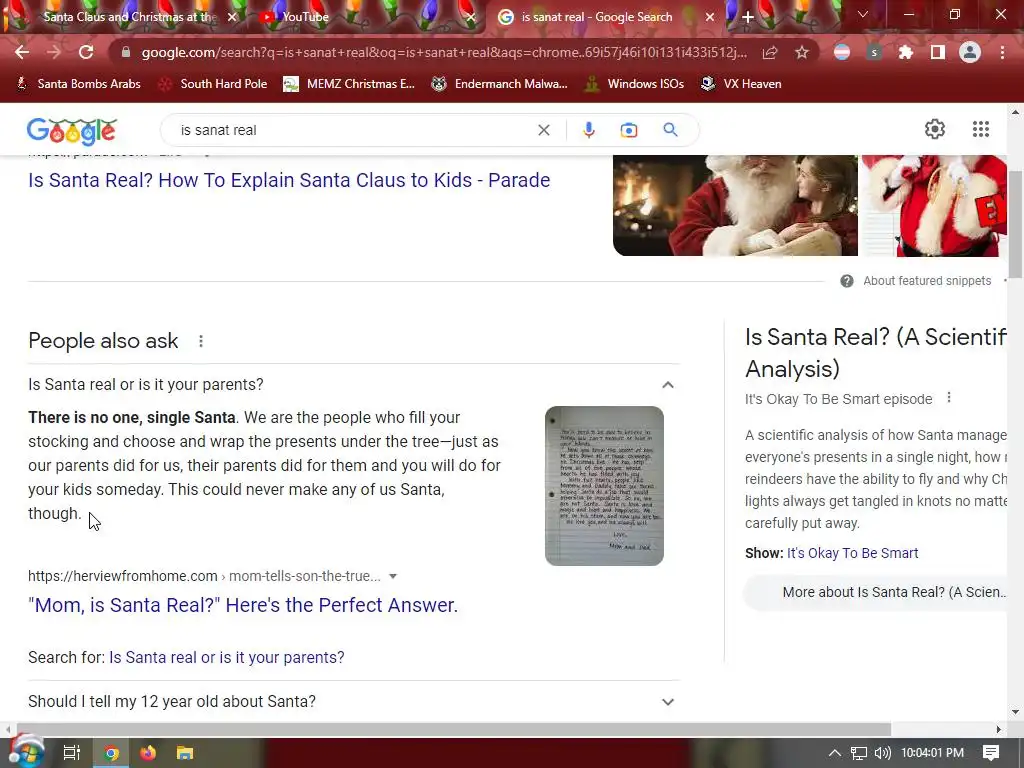Open the volume control in tray
1024x768 pixels.
point(882,753)
